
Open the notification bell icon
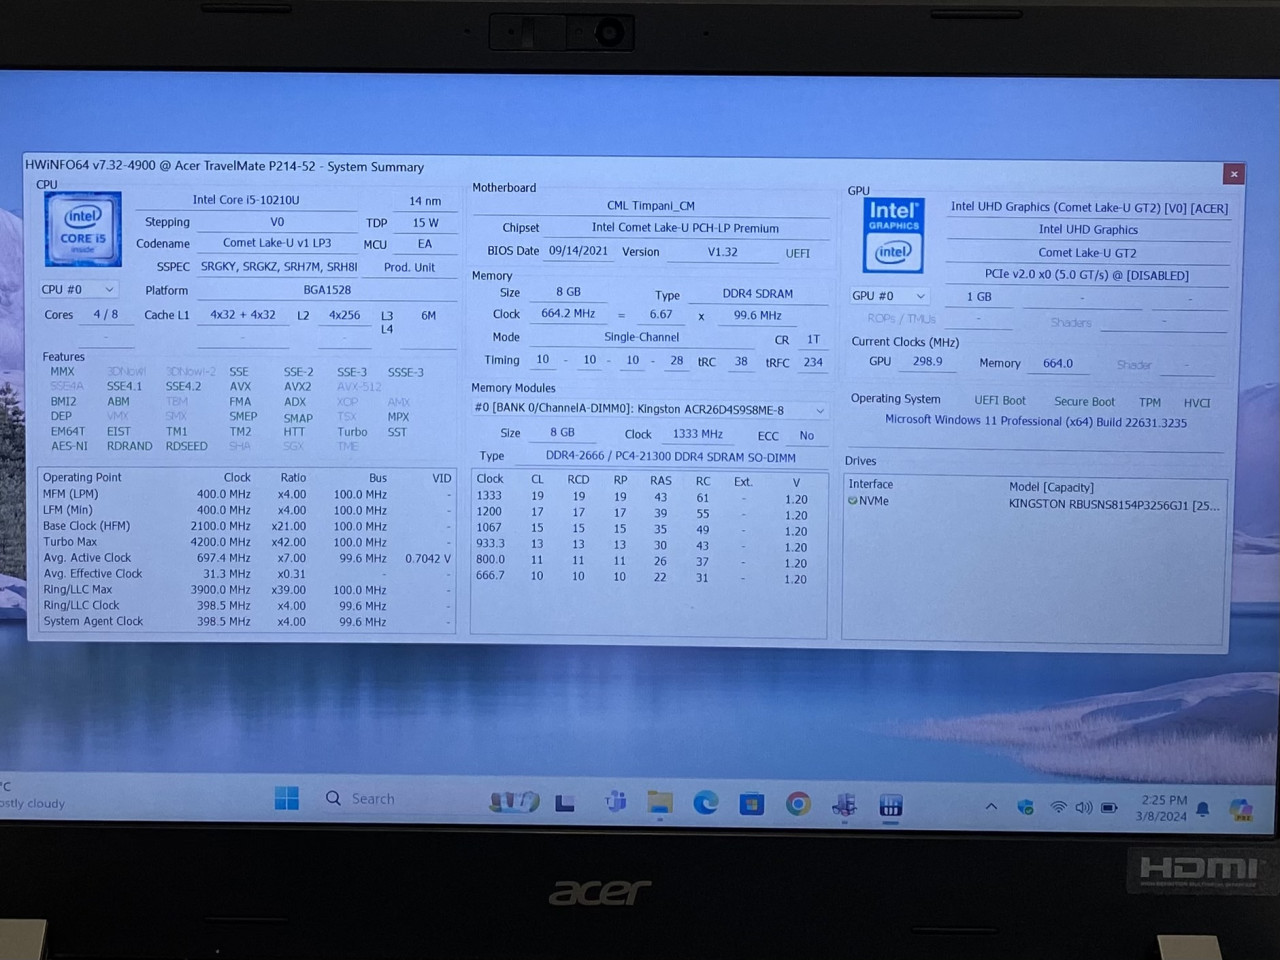tap(1203, 809)
